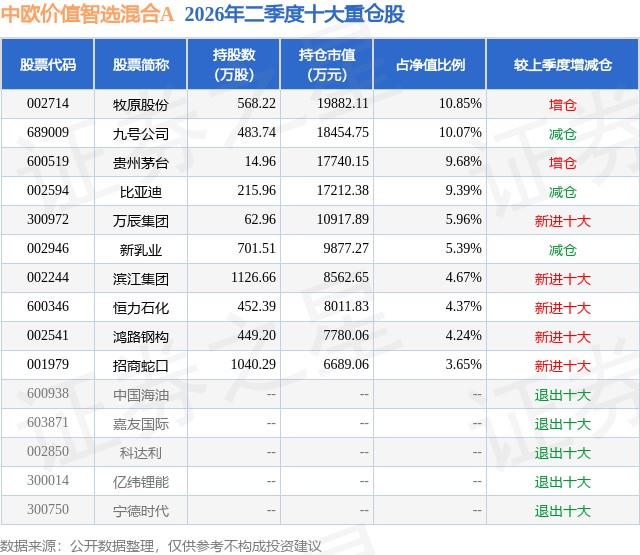Select the 占净值比例 column header
The width and height of the screenshot is (640, 555).
pos(430,64)
